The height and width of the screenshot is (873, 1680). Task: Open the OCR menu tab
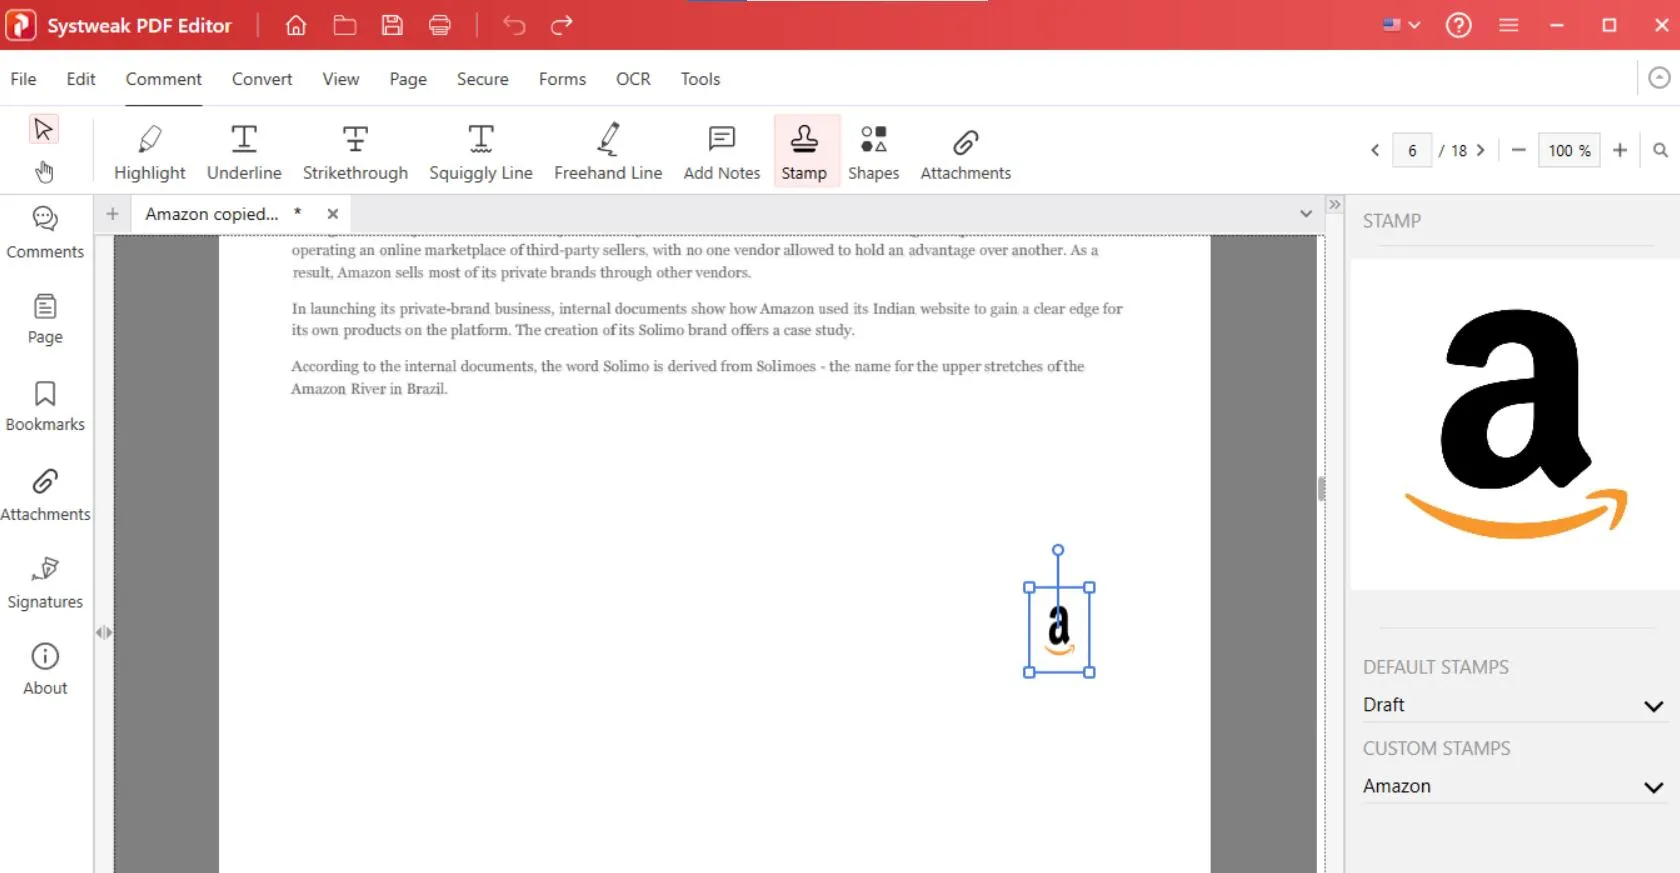[x=633, y=79]
